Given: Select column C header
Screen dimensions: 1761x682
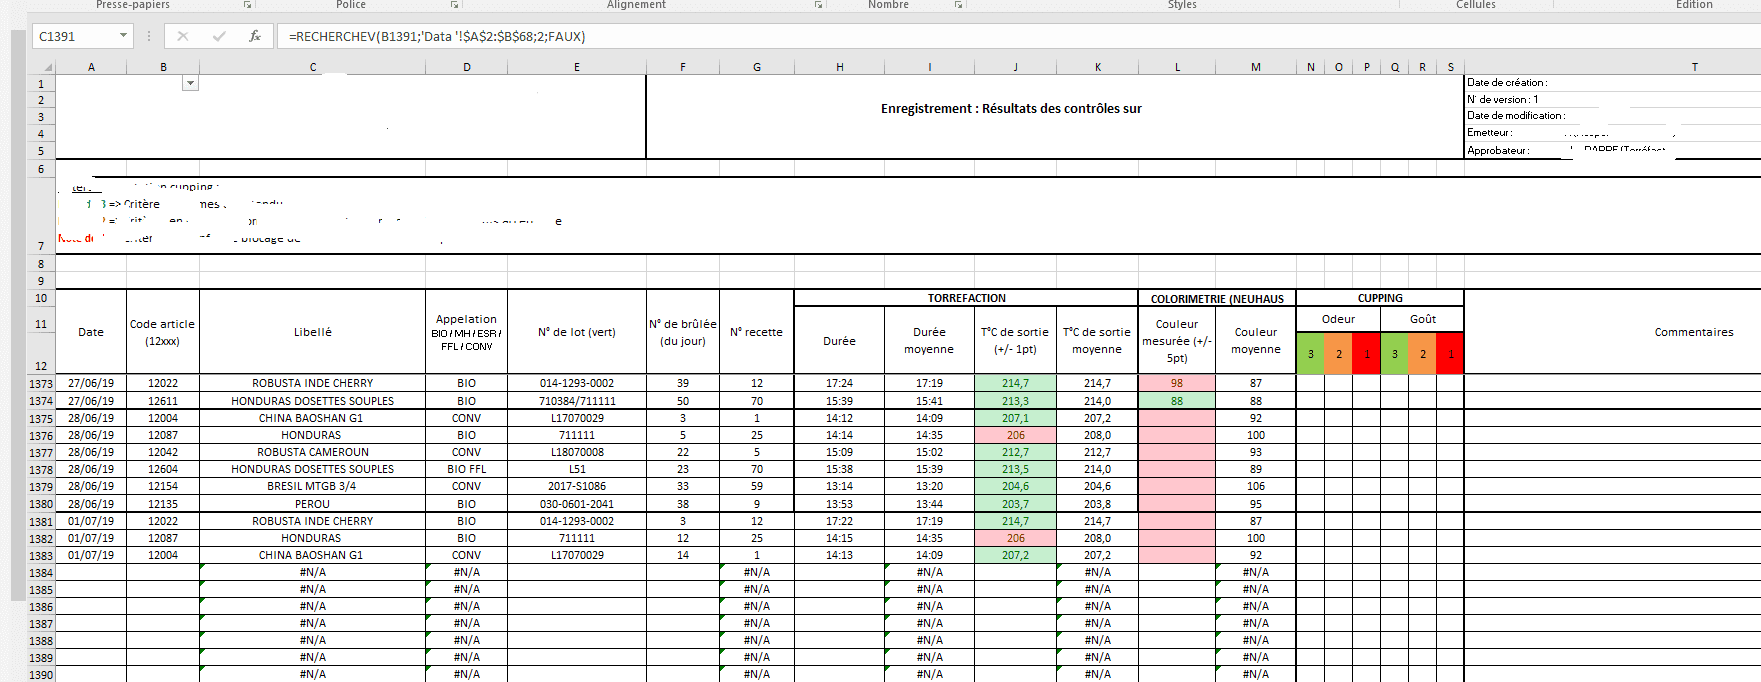Looking at the screenshot, I should pos(313,67).
